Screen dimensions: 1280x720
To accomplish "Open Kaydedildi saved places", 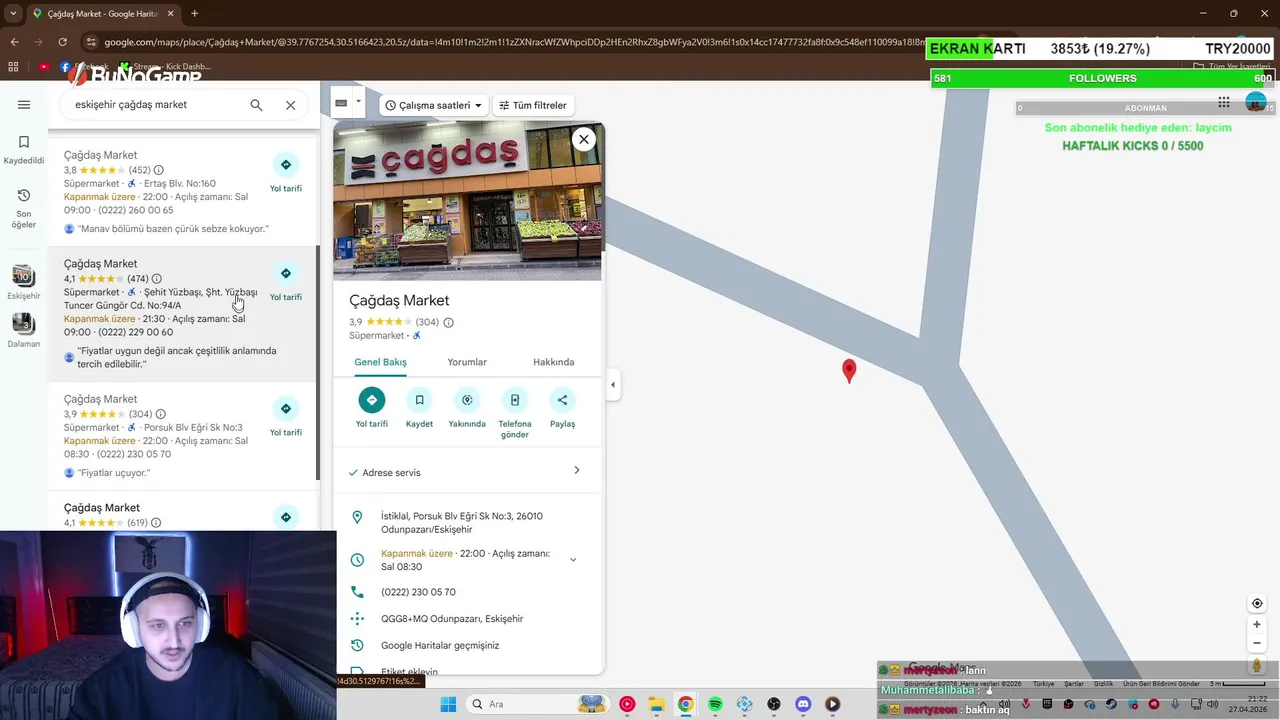I will coord(24,150).
